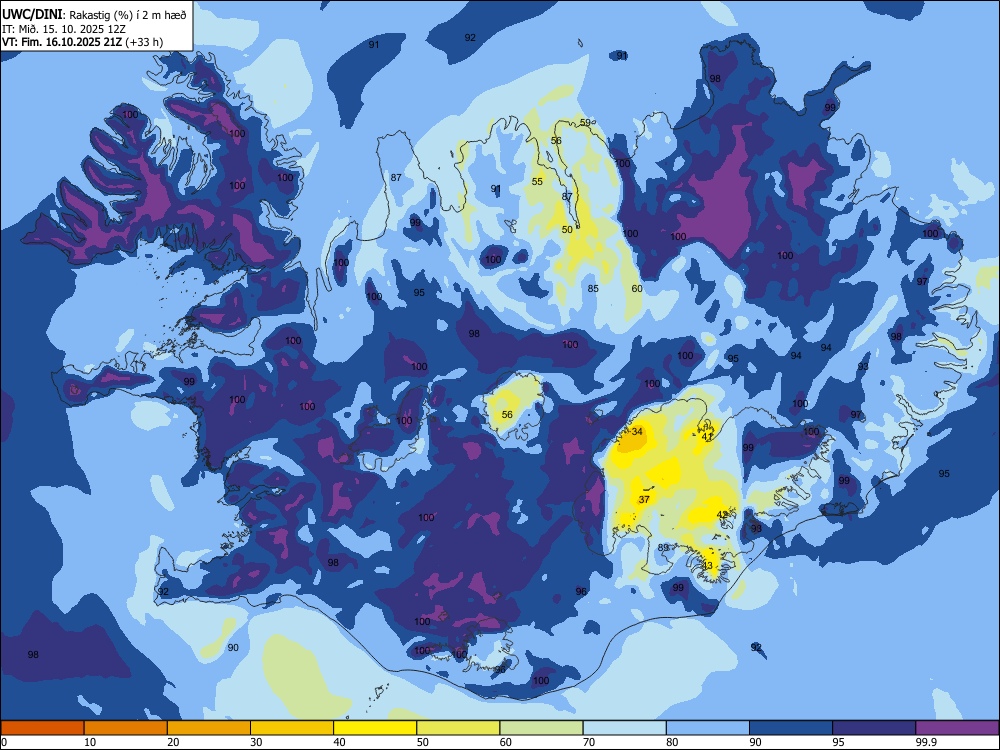Click the map value "43" near the southeast coast
The width and height of the screenshot is (1000, 750).
pyautogui.click(x=707, y=566)
